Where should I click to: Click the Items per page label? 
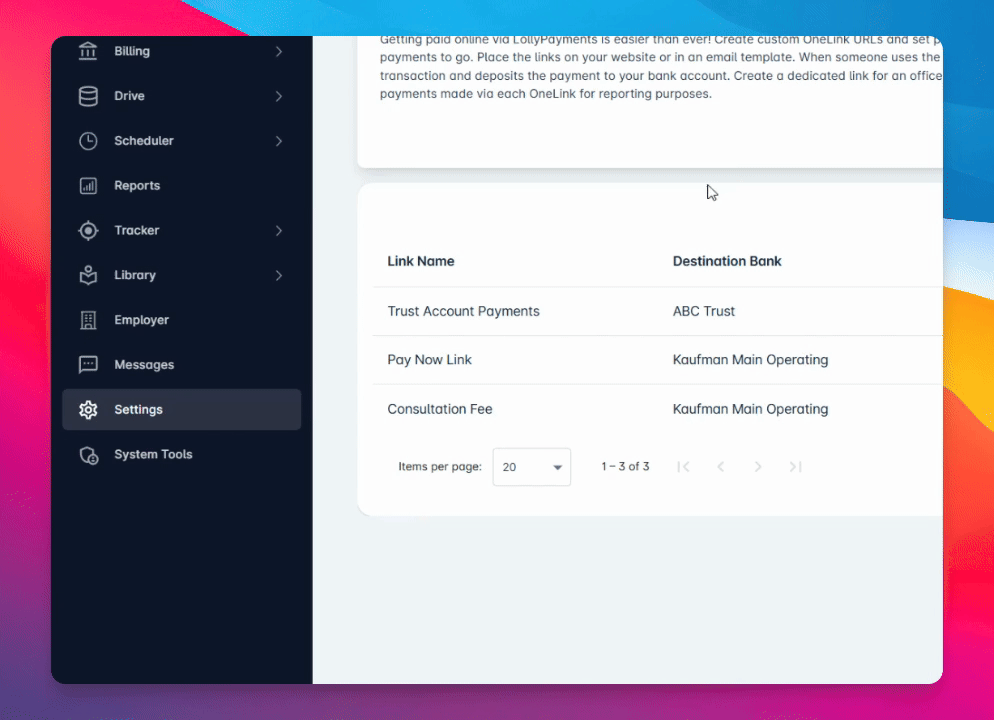[x=440, y=466]
